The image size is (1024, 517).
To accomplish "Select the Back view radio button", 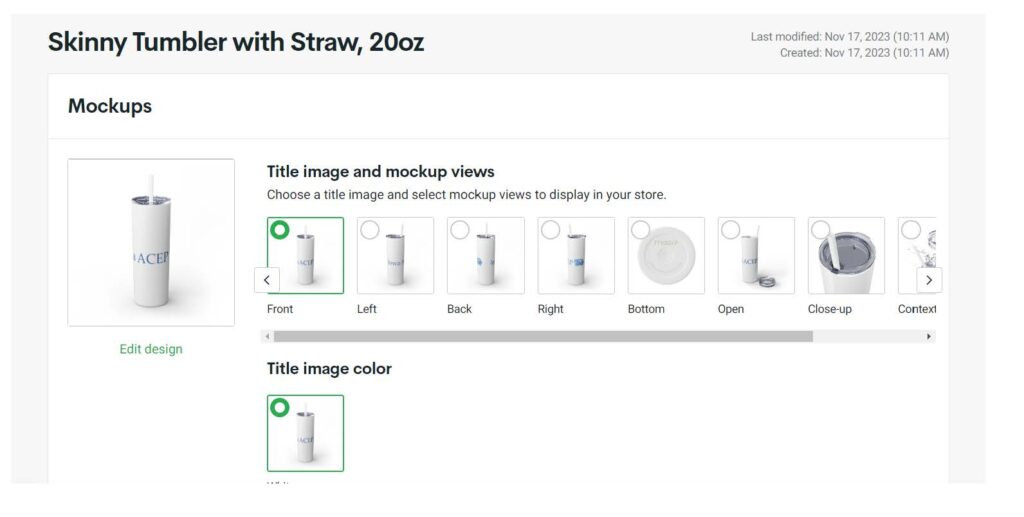I will (460, 230).
